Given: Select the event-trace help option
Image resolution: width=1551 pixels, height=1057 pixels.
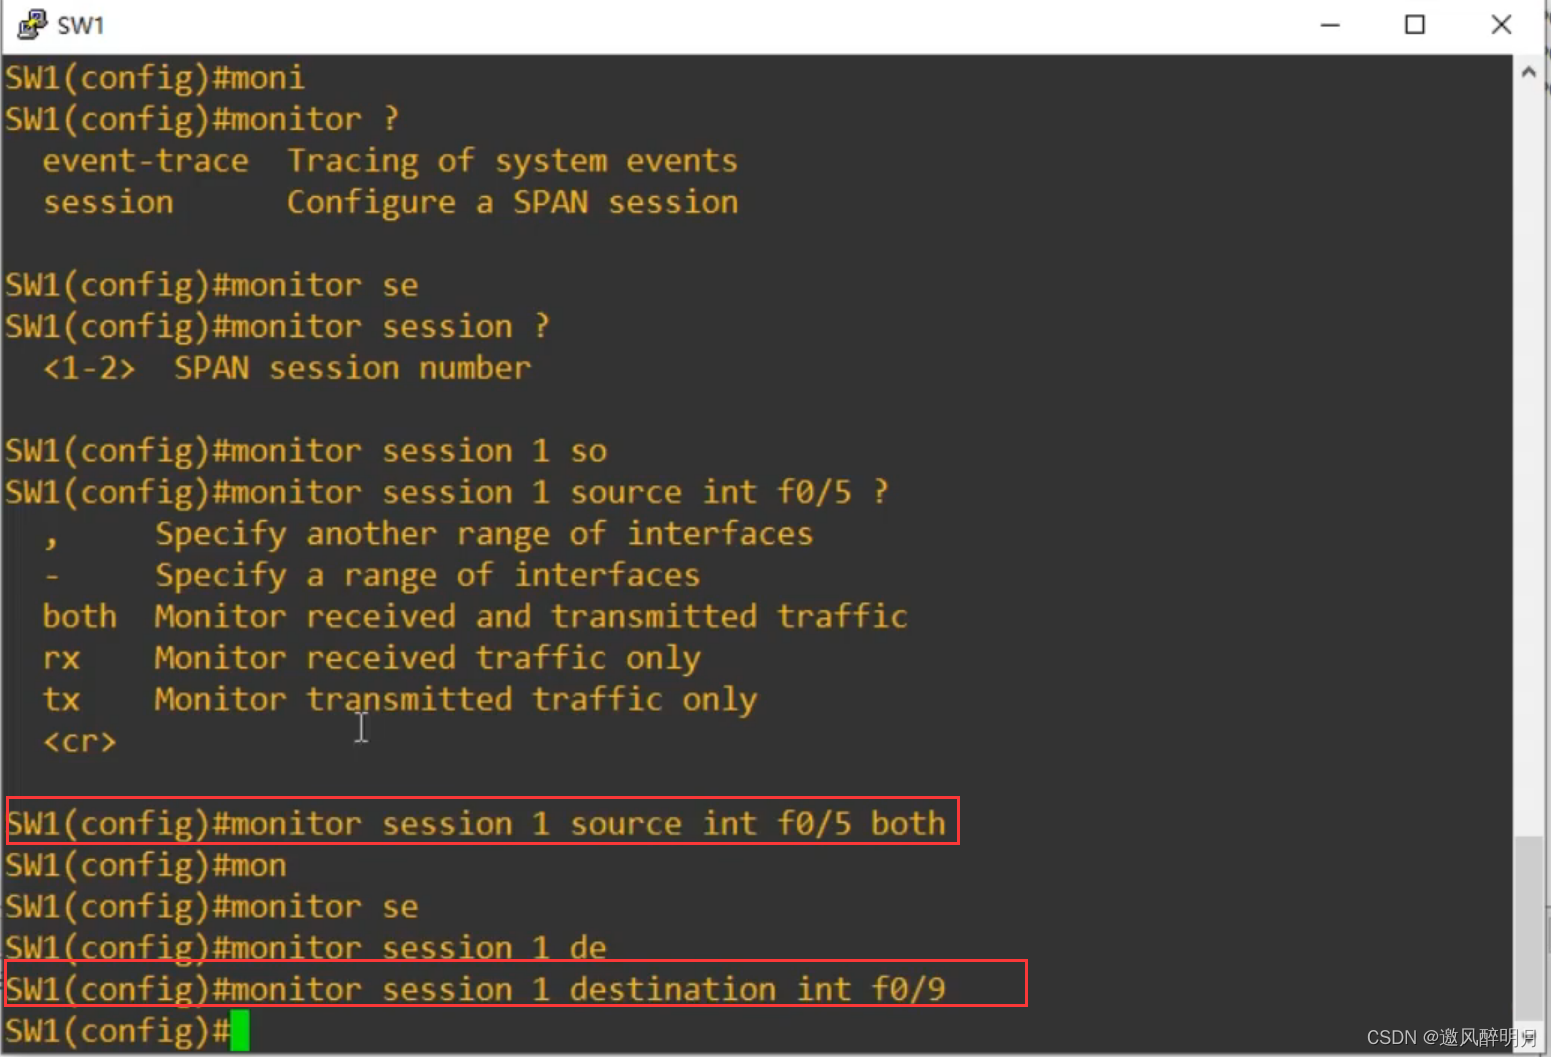Looking at the screenshot, I should pyautogui.click(x=145, y=161).
